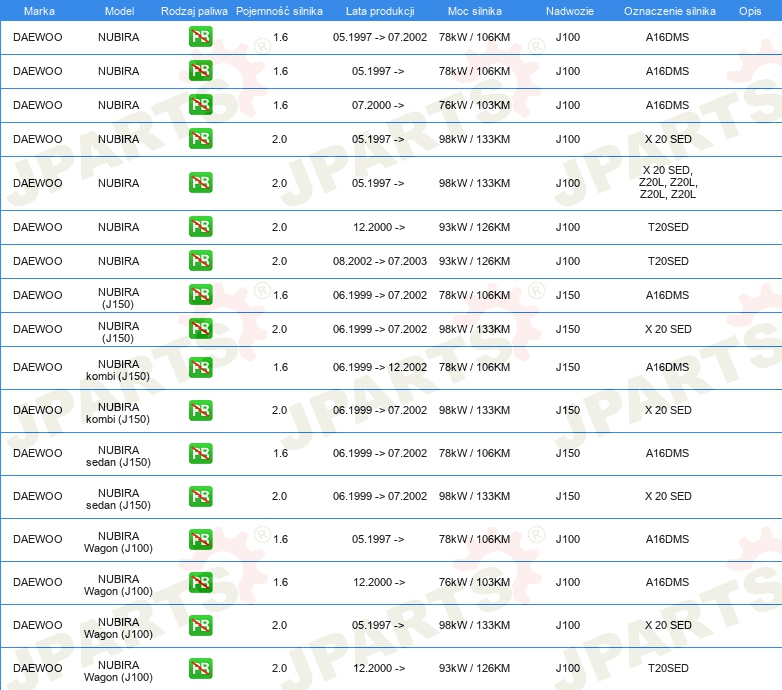Click model cell NUBIRA kombi (J150) in 2.0 row
The height and width of the screenshot is (690, 782).
[x=118, y=413]
